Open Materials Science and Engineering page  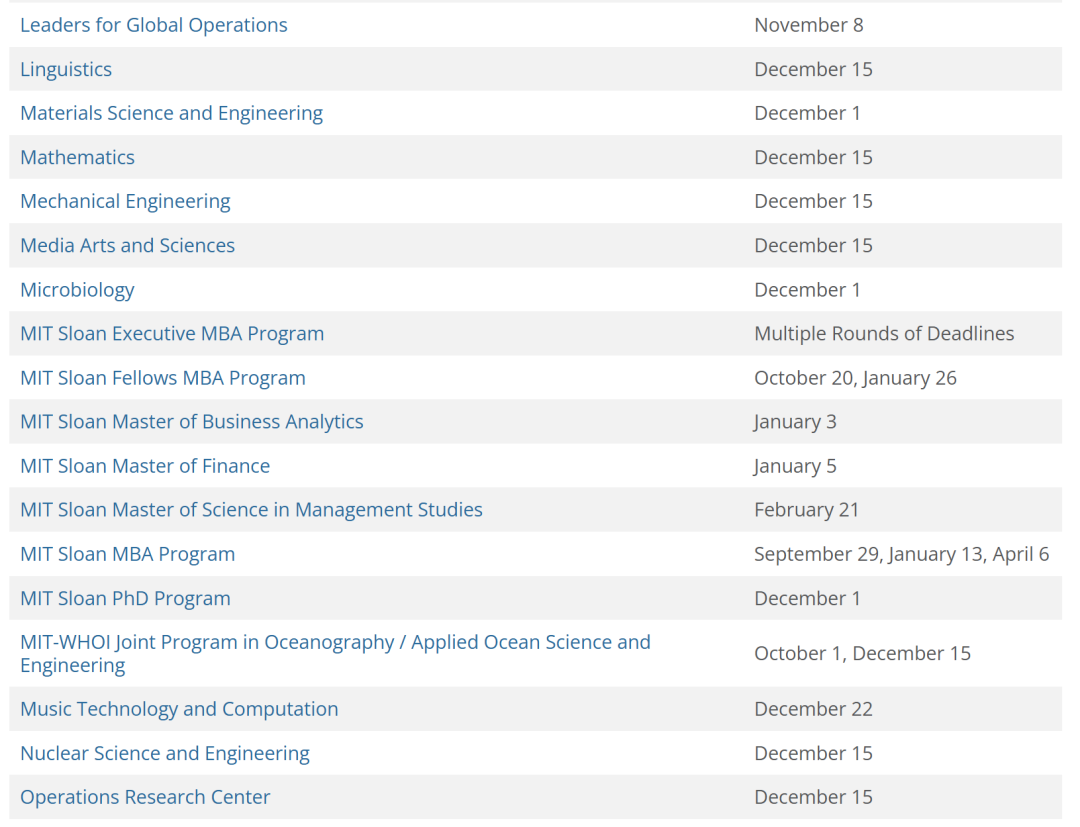pos(171,113)
